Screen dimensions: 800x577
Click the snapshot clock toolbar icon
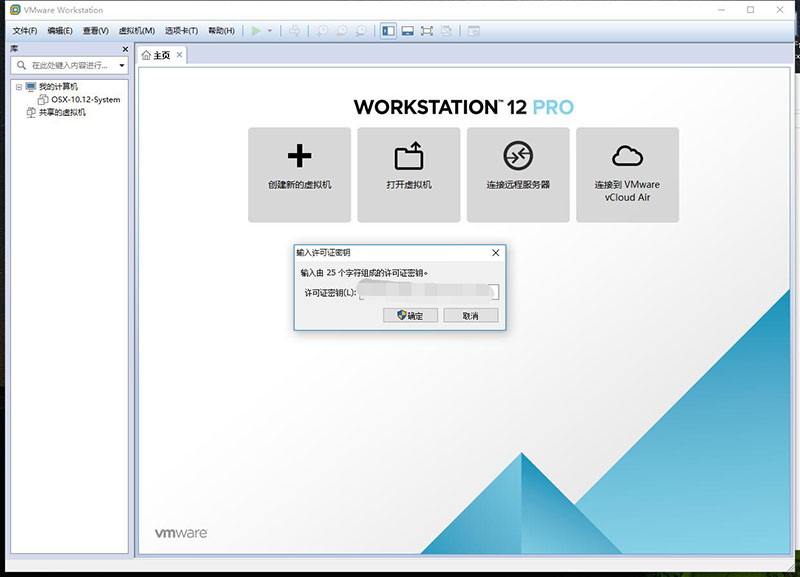click(x=322, y=31)
